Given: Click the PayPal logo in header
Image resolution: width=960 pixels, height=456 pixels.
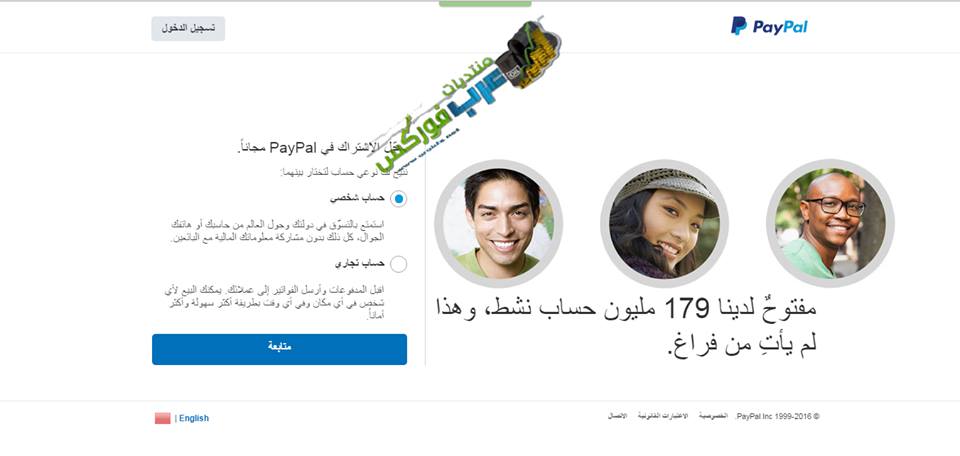Looking at the screenshot, I should pyautogui.click(x=769, y=26).
